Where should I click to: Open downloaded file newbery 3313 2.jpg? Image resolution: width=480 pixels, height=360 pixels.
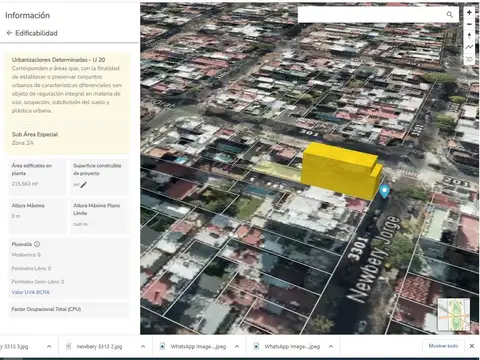99,347
